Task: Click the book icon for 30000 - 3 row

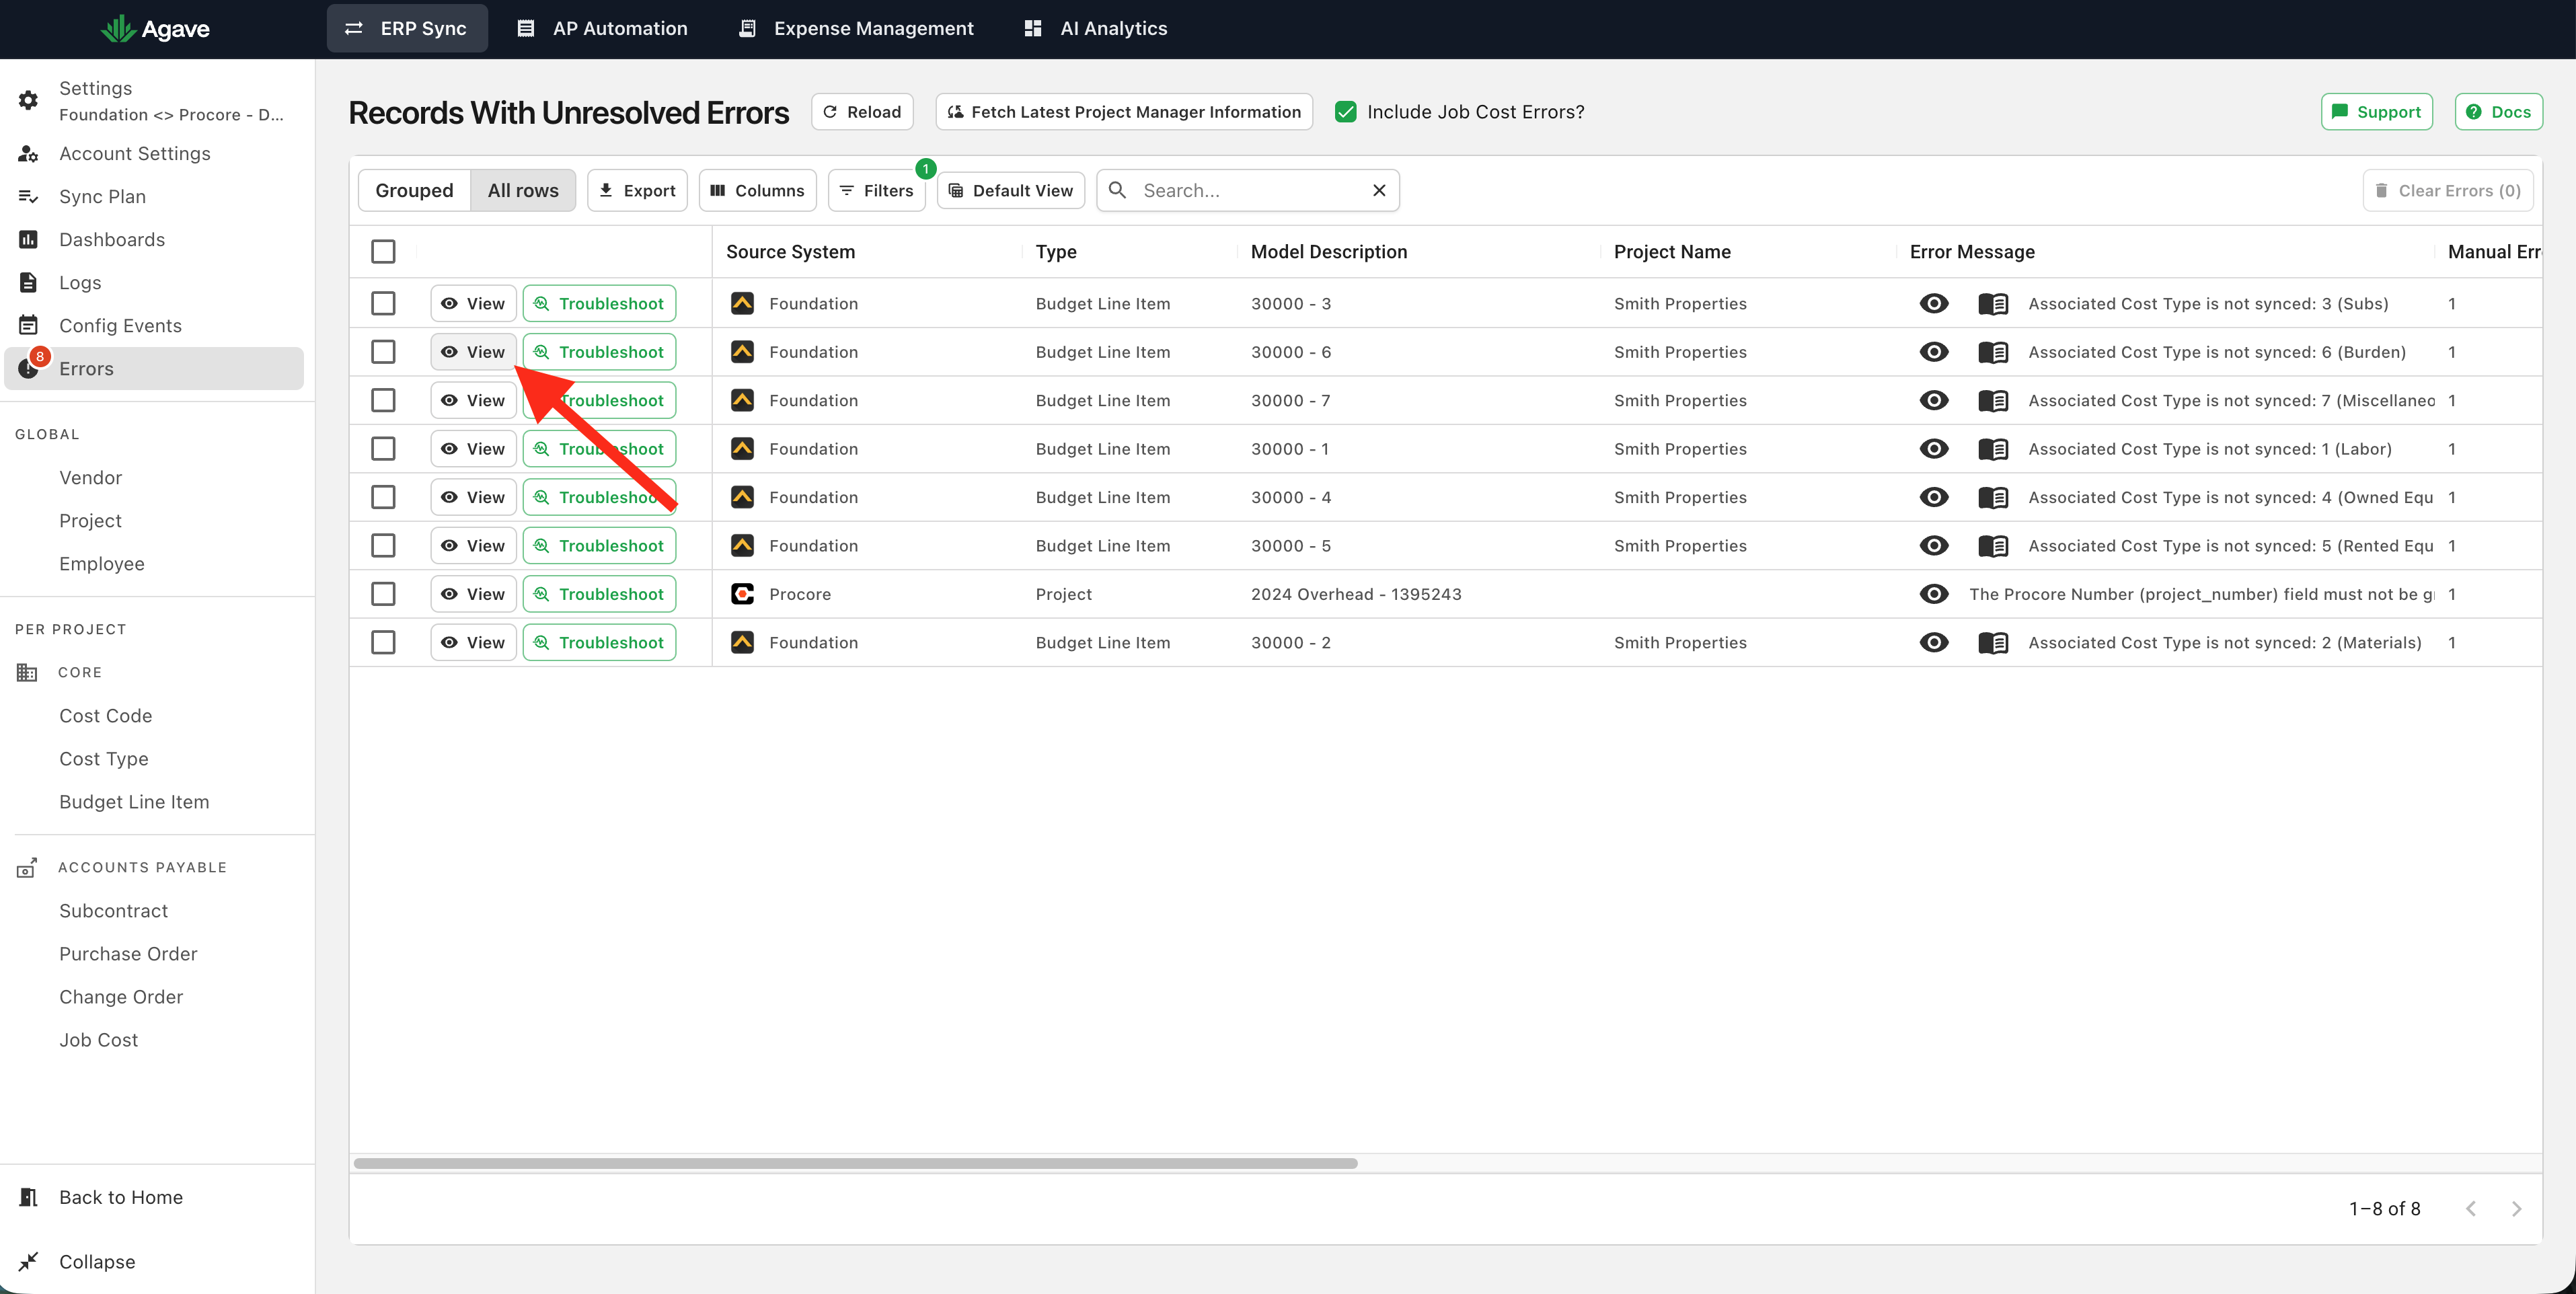Action: [1993, 304]
